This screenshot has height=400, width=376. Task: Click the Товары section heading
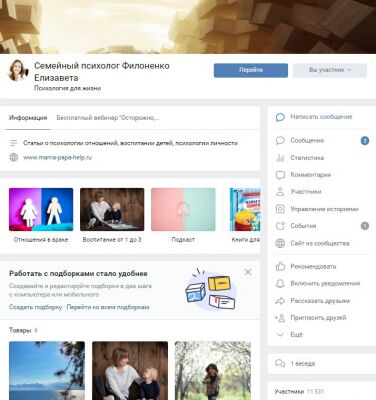[20, 330]
